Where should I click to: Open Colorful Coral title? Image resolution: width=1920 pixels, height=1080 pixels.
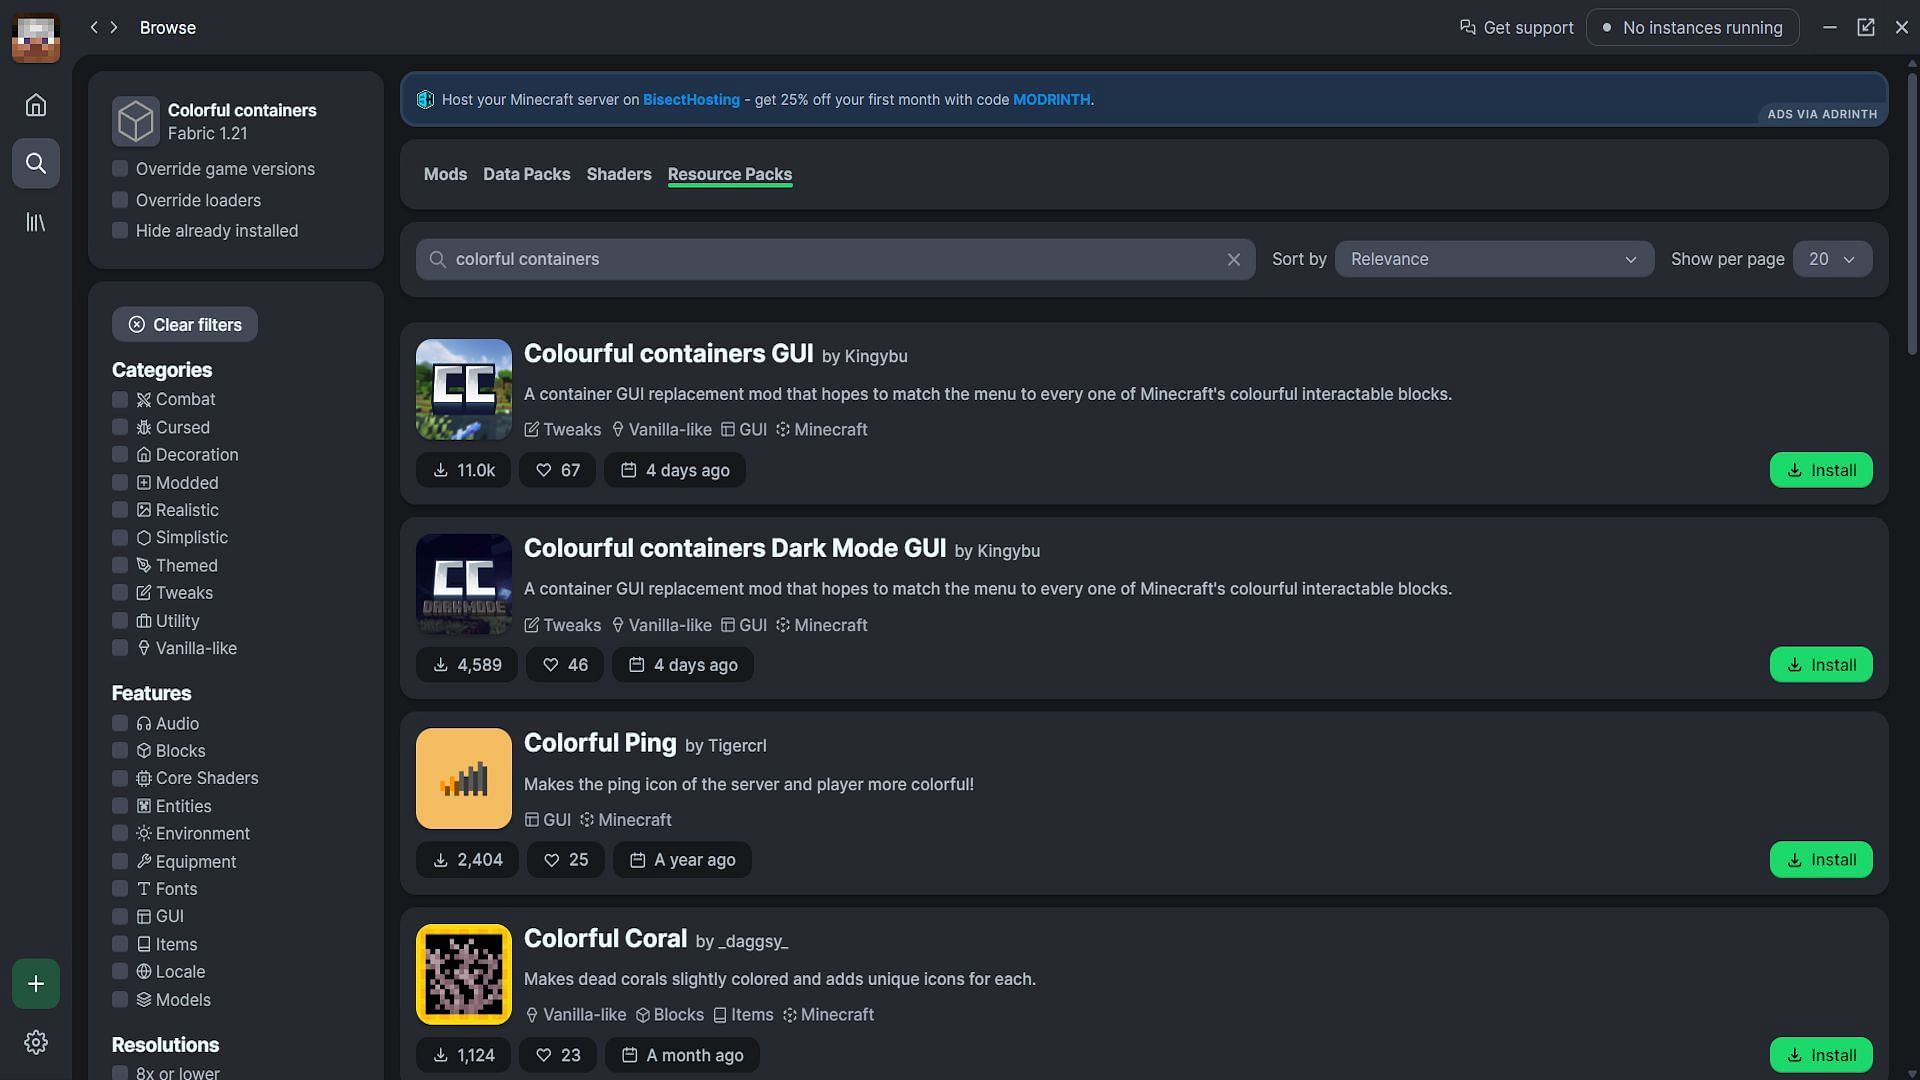(x=605, y=938)
